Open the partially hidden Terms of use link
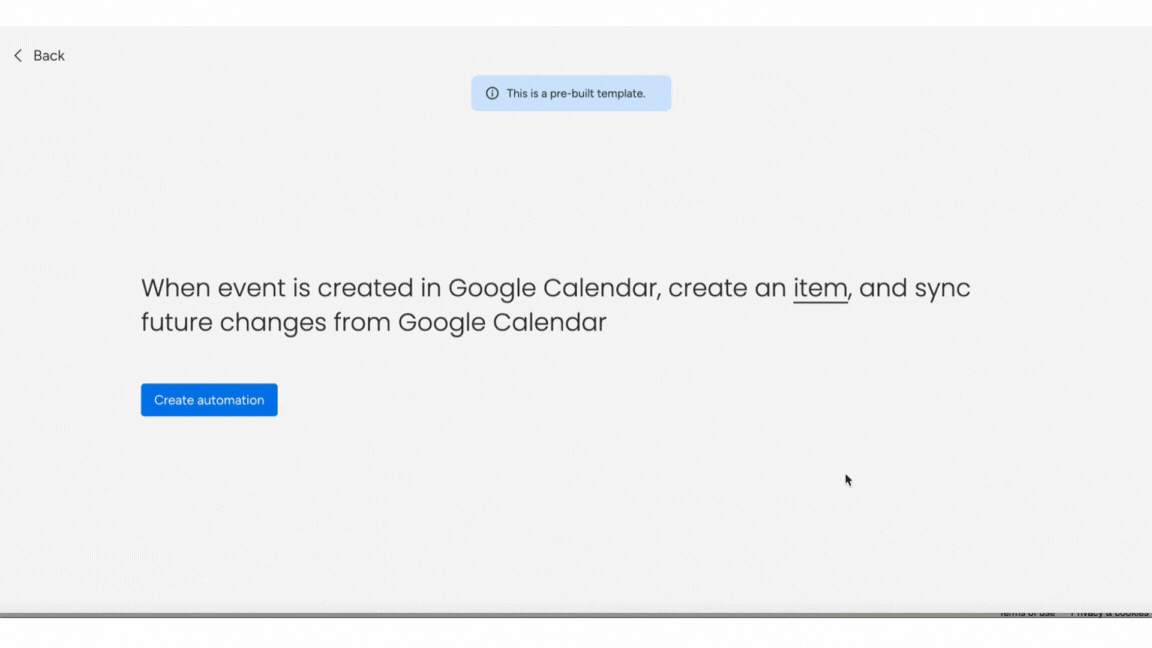The height and width of the screenshot is (648, 1152). click(1027, 613)
